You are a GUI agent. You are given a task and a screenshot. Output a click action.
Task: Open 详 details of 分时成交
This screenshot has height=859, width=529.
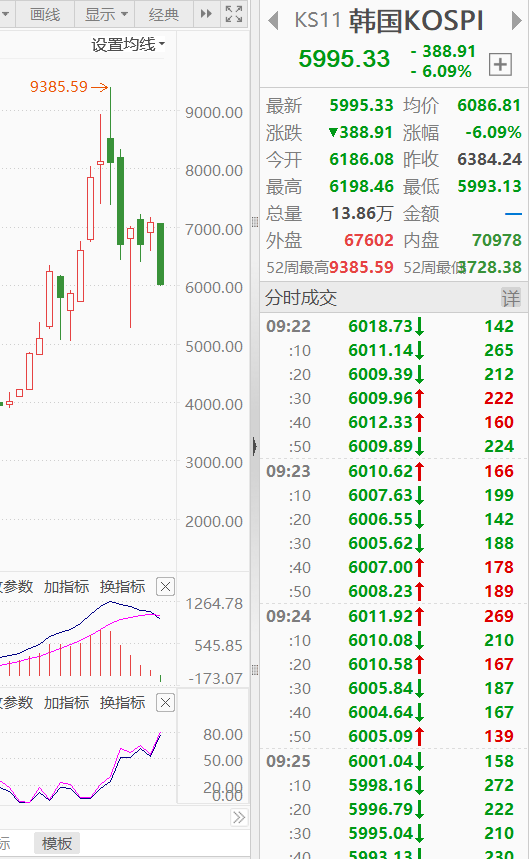pyautogui.click(x=510, y=298)
